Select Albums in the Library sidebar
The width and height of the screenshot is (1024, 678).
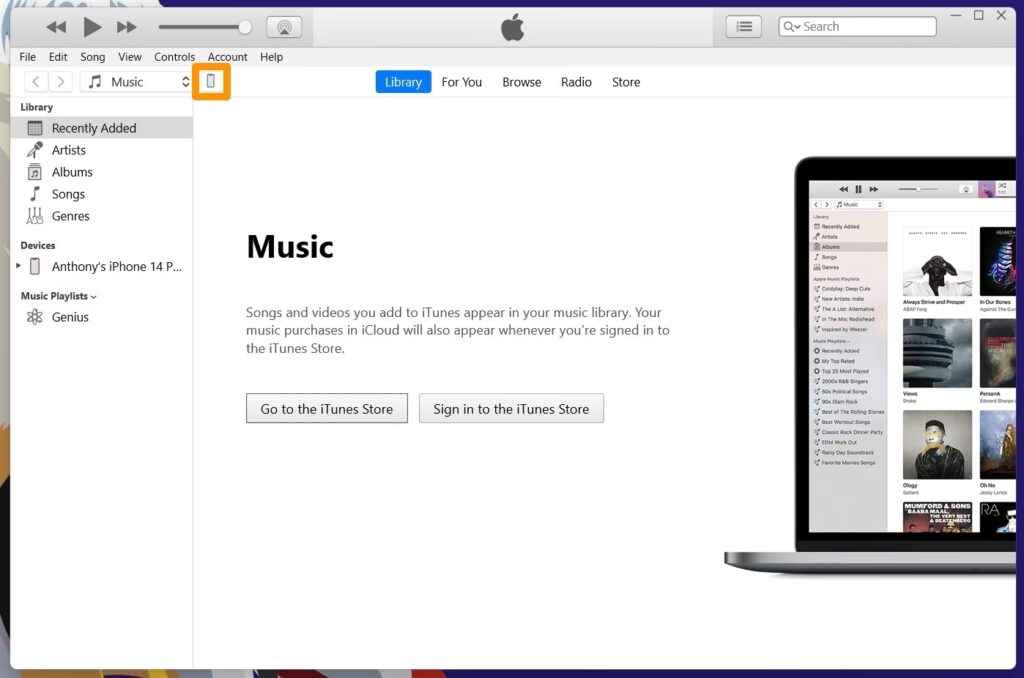tap(71, 172)
